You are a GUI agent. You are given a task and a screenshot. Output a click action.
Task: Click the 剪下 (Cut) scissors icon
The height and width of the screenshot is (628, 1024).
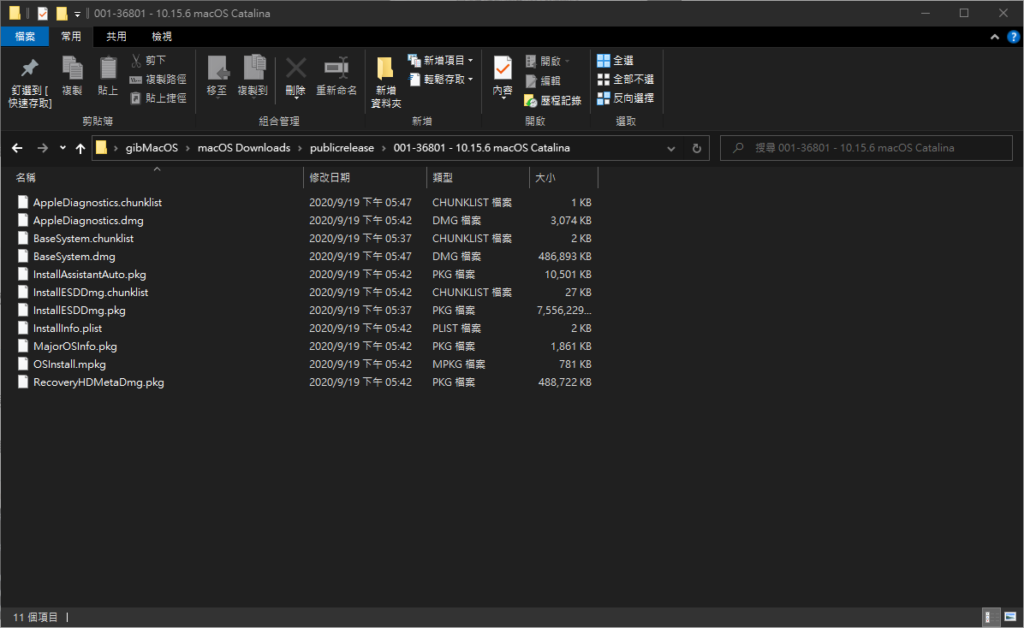(137, 60)
